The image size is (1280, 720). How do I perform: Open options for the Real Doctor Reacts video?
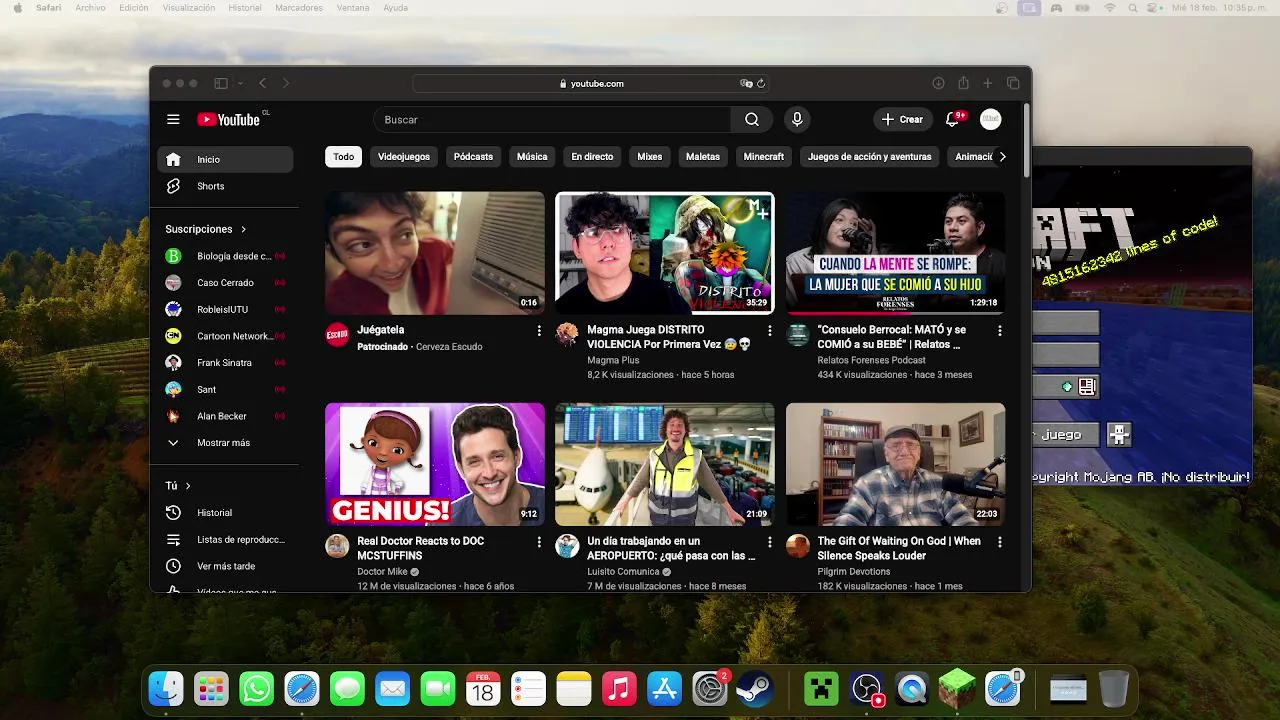point(539,542)
